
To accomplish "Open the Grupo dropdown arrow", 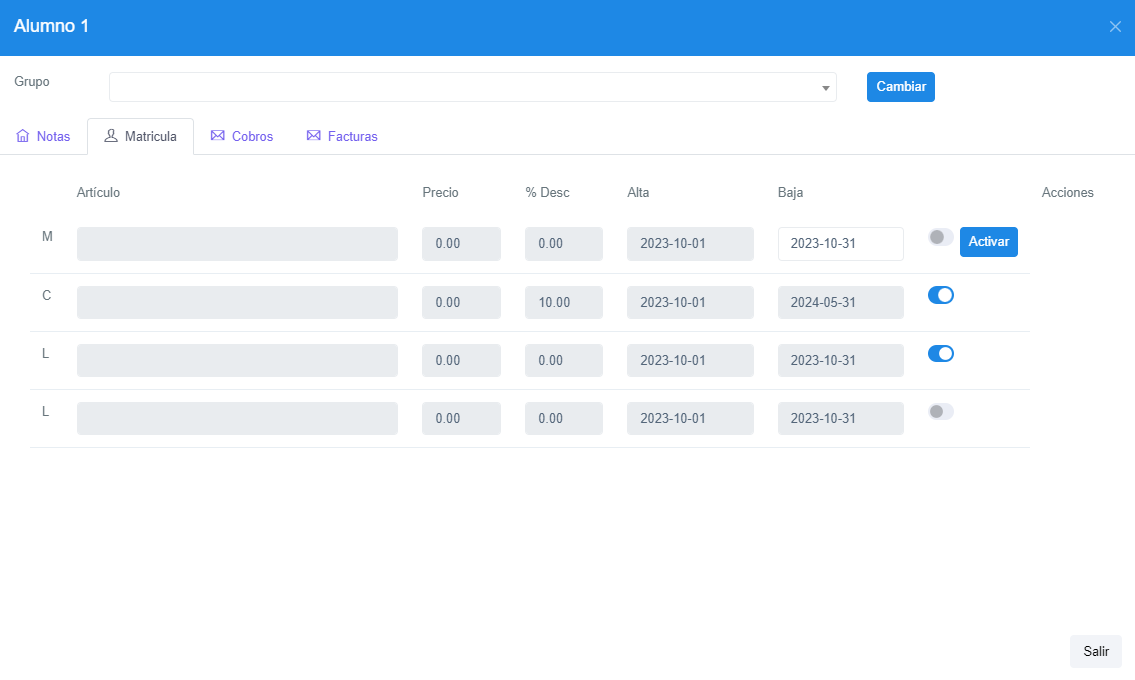I will [x=826, y=88].
